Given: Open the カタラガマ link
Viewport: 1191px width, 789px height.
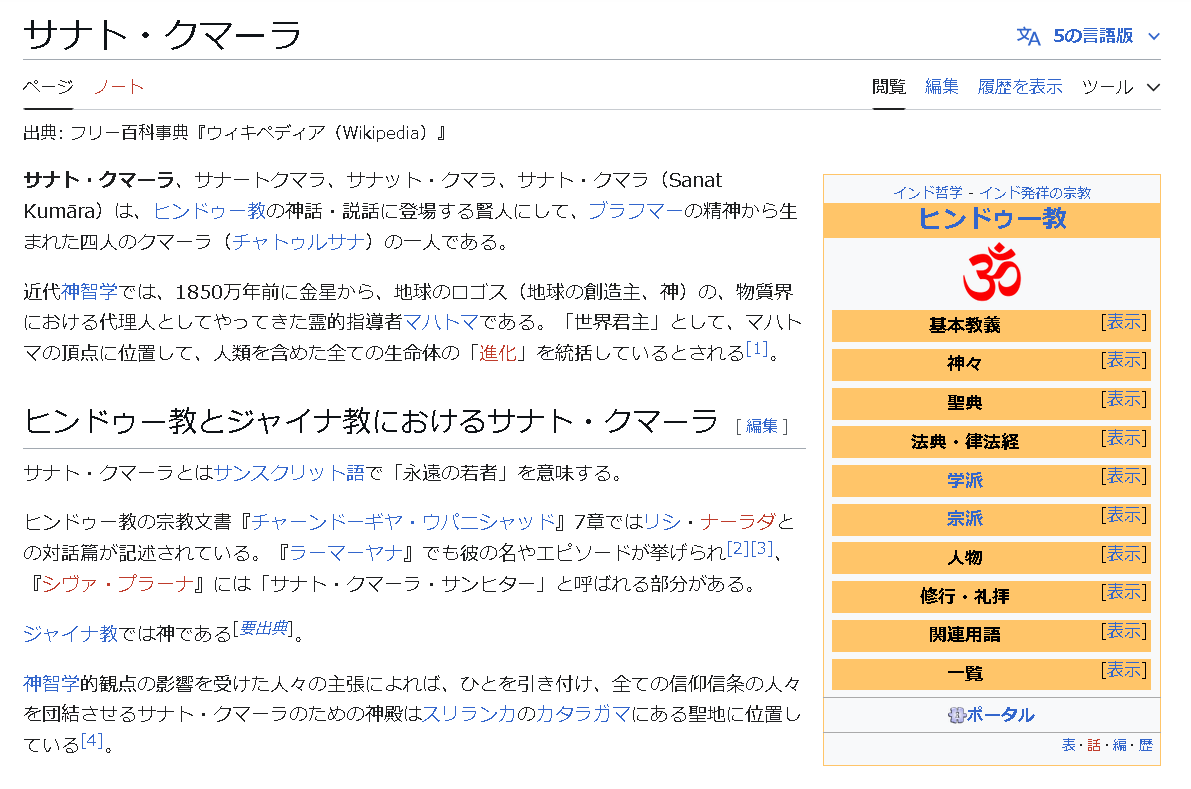Looking at the screenshot, I should point(583,714).
